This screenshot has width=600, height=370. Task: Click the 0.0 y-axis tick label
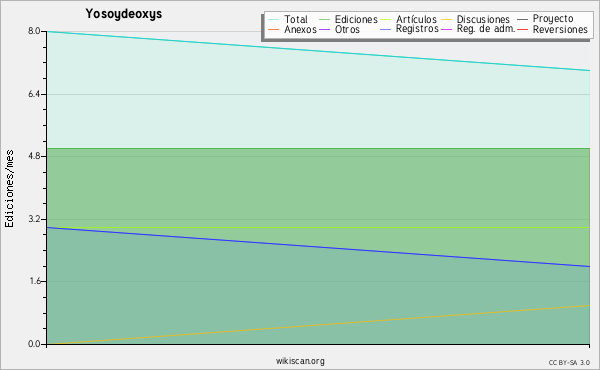coord(34,344)
